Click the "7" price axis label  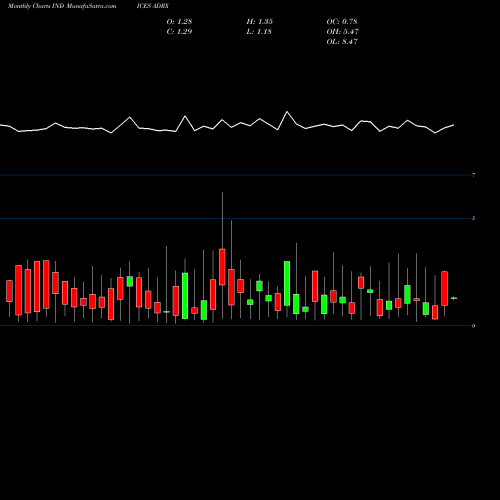pos(474,175)
